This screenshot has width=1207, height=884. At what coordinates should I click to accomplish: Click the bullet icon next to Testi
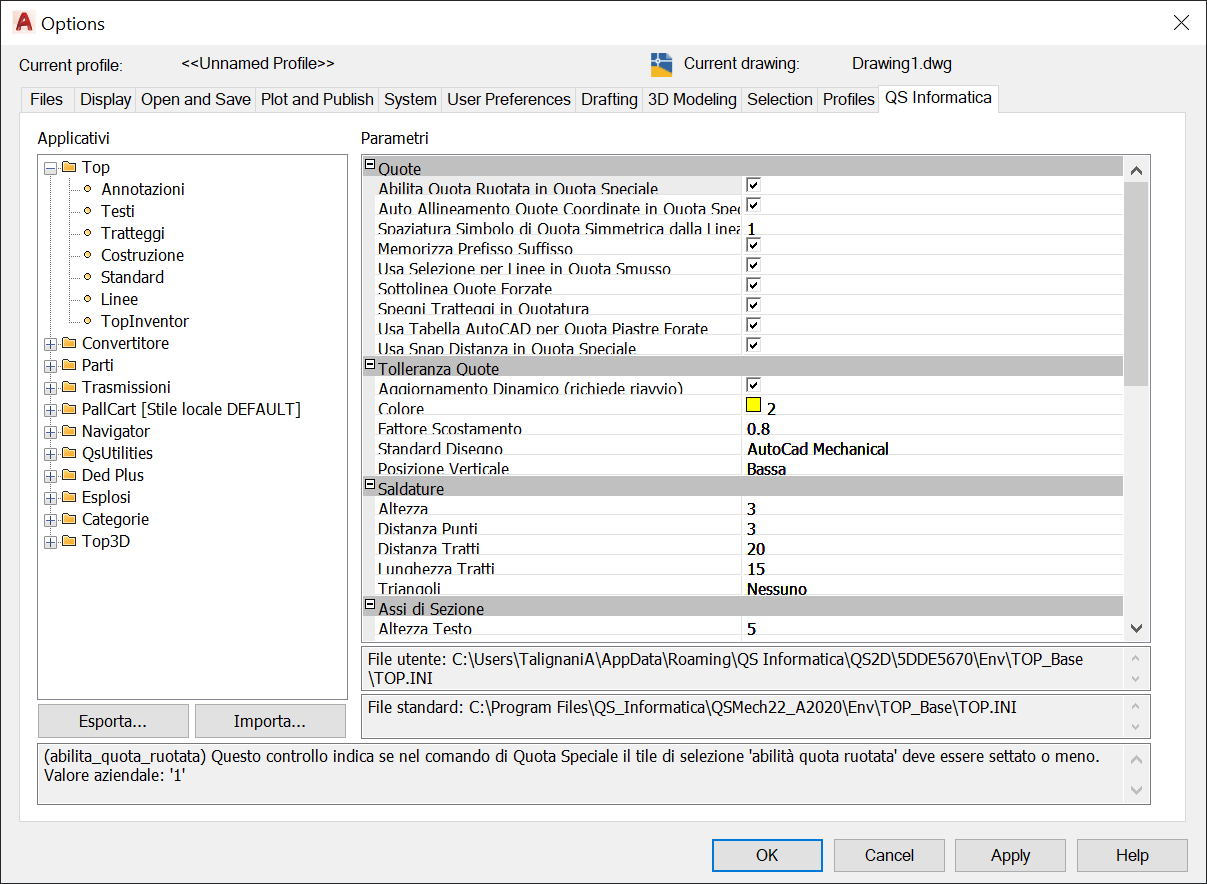[87, 211]
